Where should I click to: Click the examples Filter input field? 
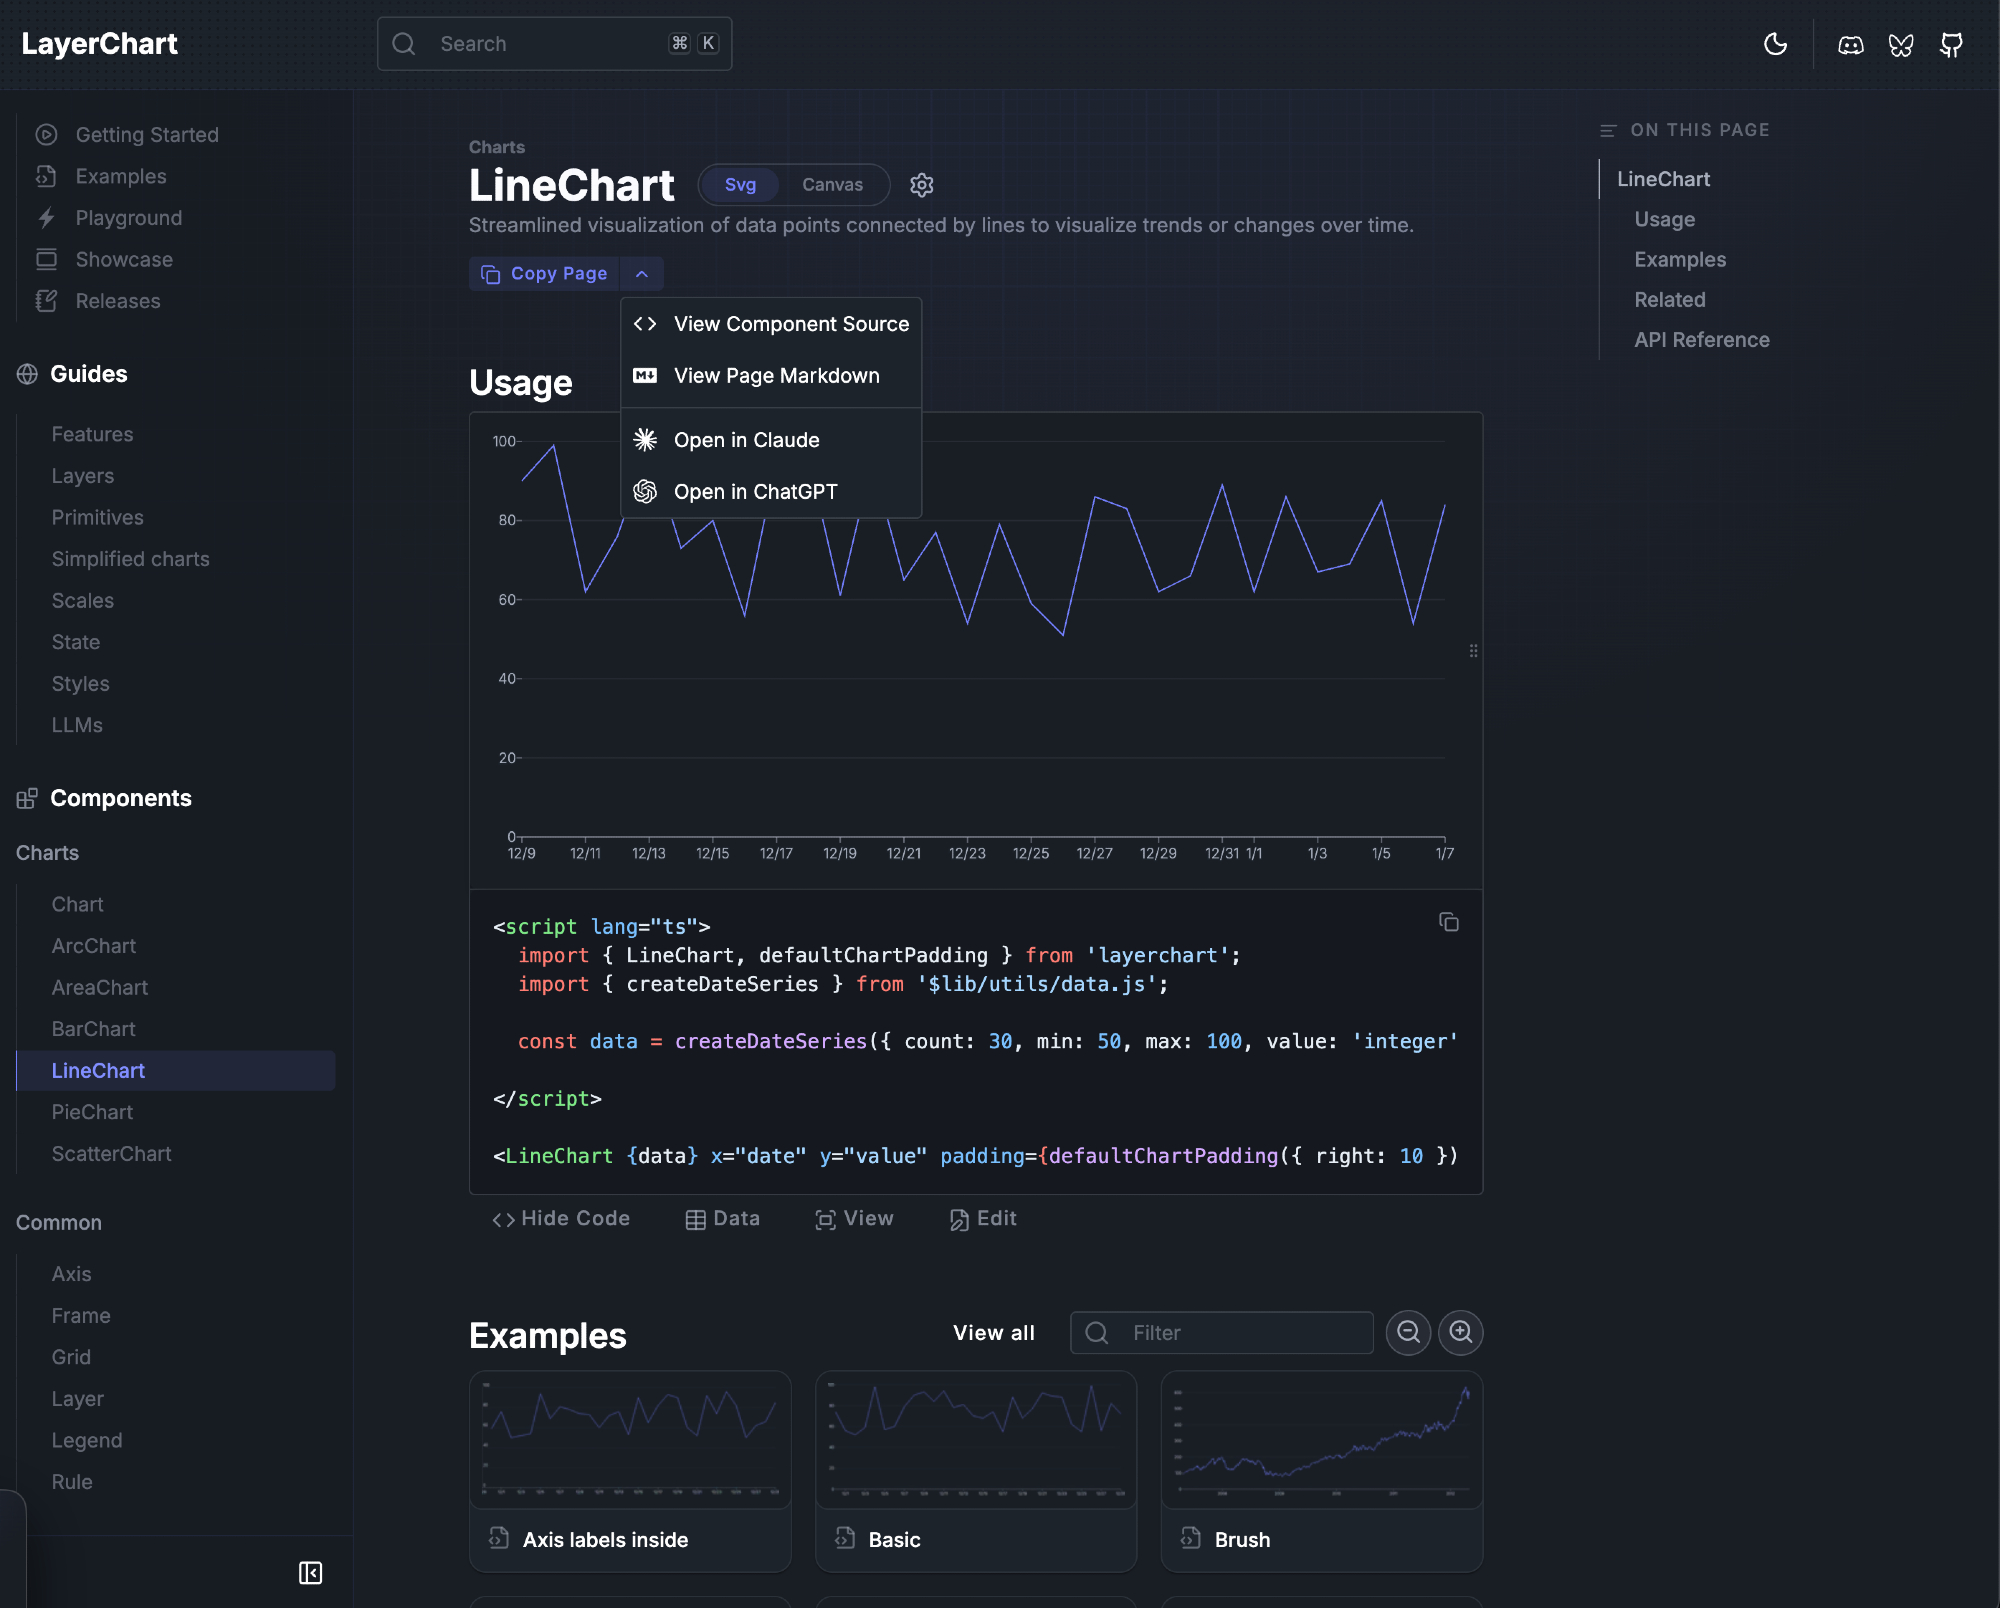[1240, 1332]
